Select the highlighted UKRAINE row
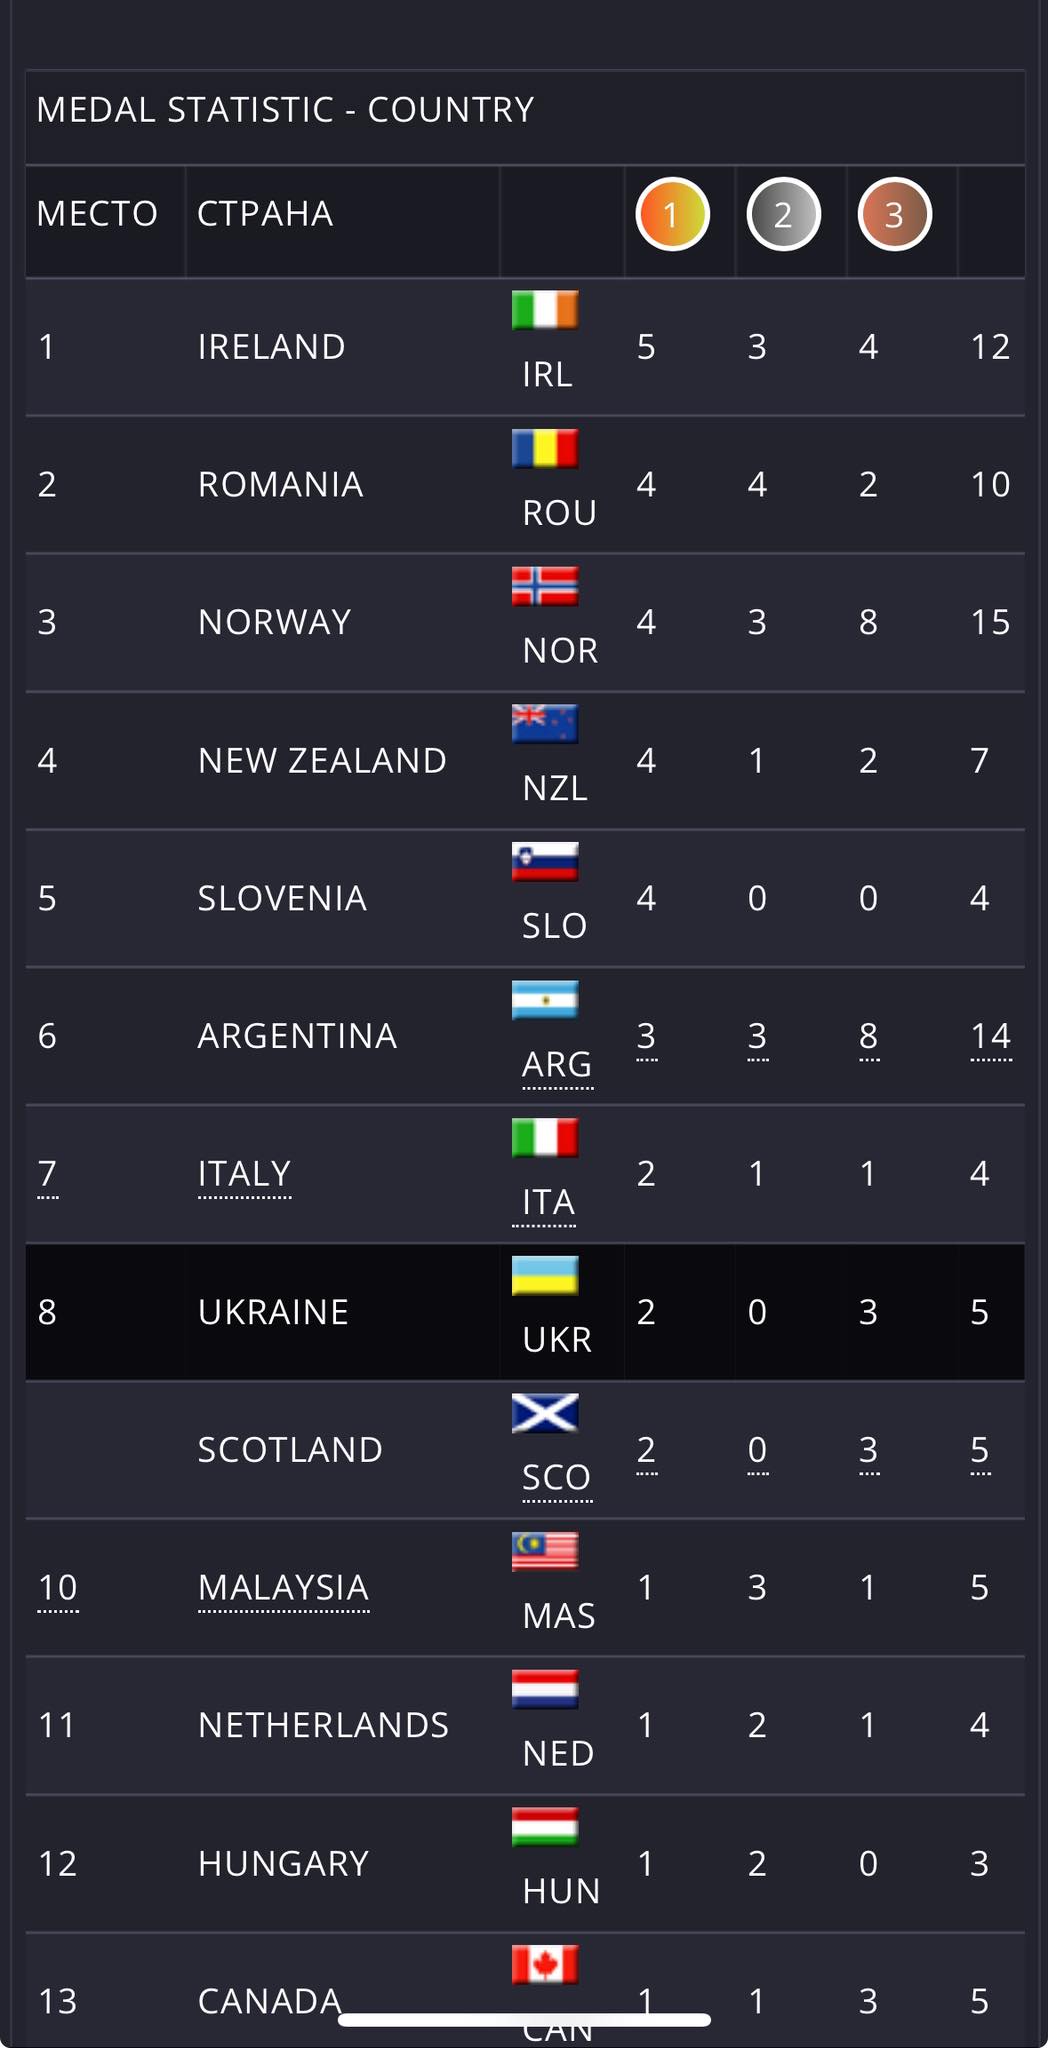 [x=273, y=1312]
